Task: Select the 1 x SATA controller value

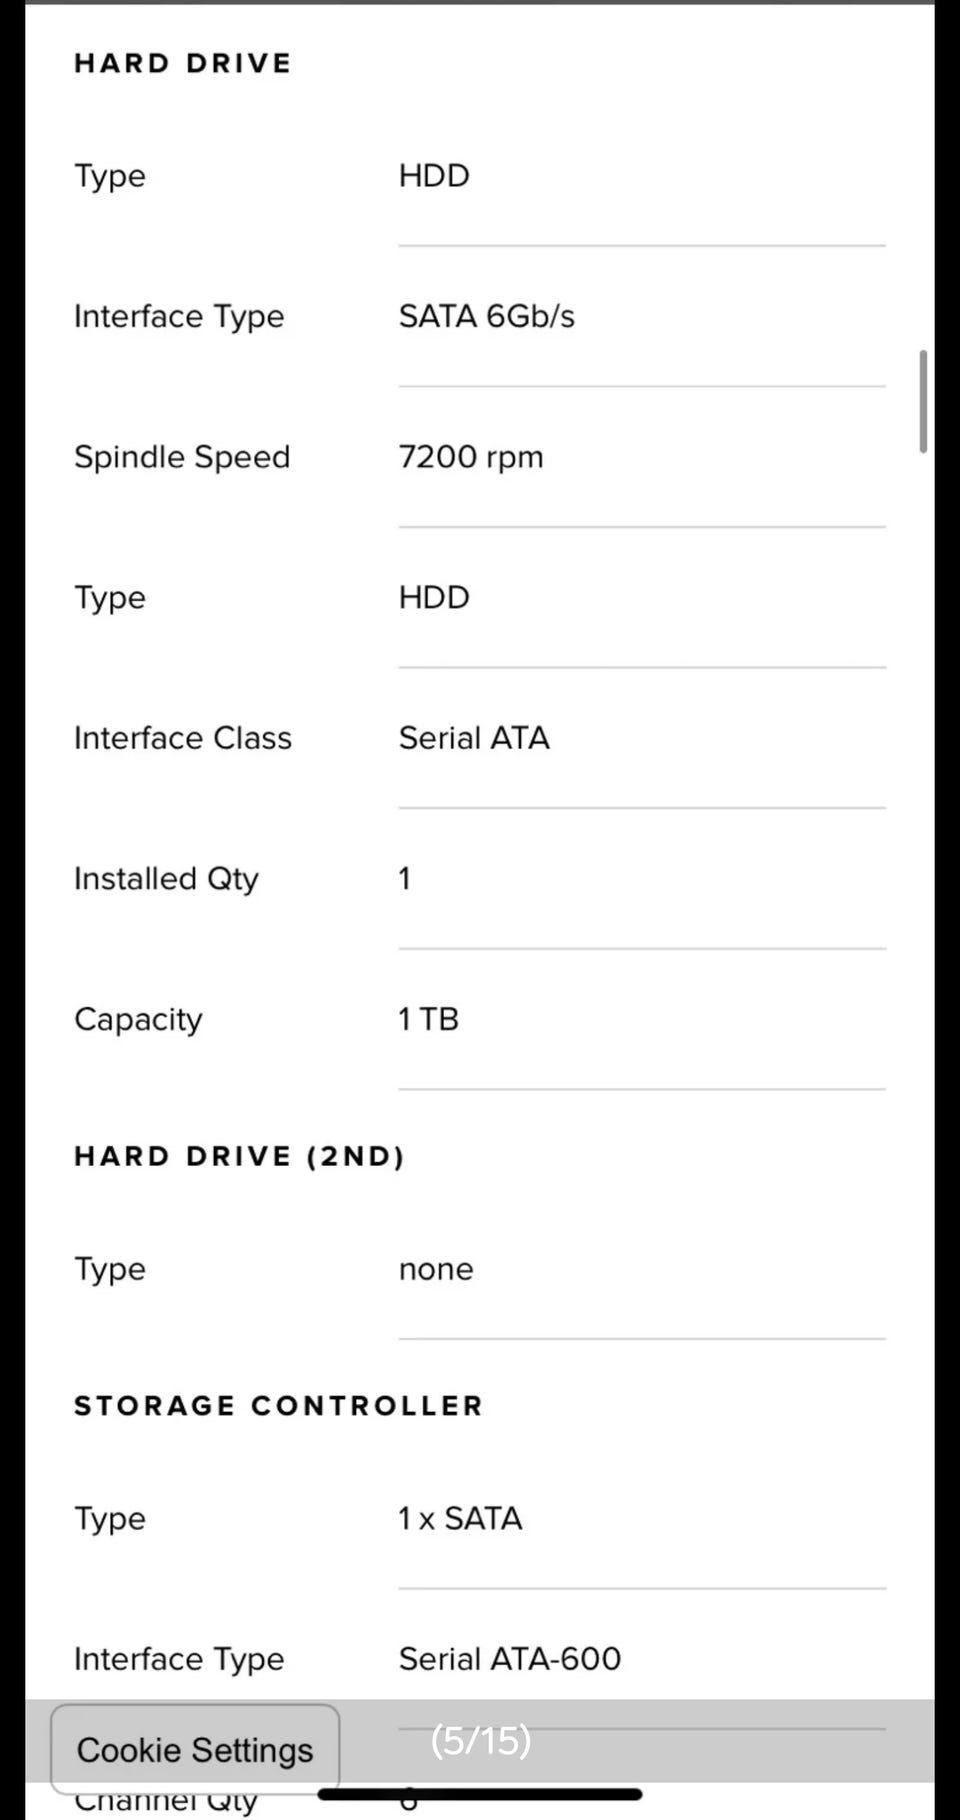Action: [x=460, y=1518]
